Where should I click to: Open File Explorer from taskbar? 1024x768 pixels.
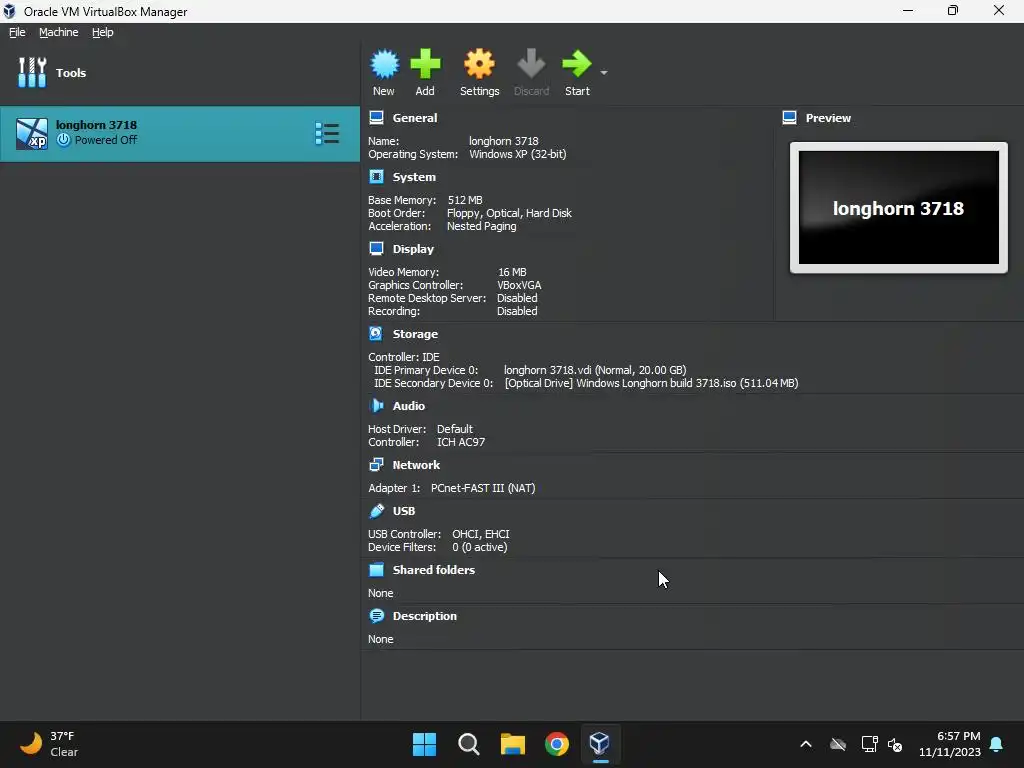point(513,744)
